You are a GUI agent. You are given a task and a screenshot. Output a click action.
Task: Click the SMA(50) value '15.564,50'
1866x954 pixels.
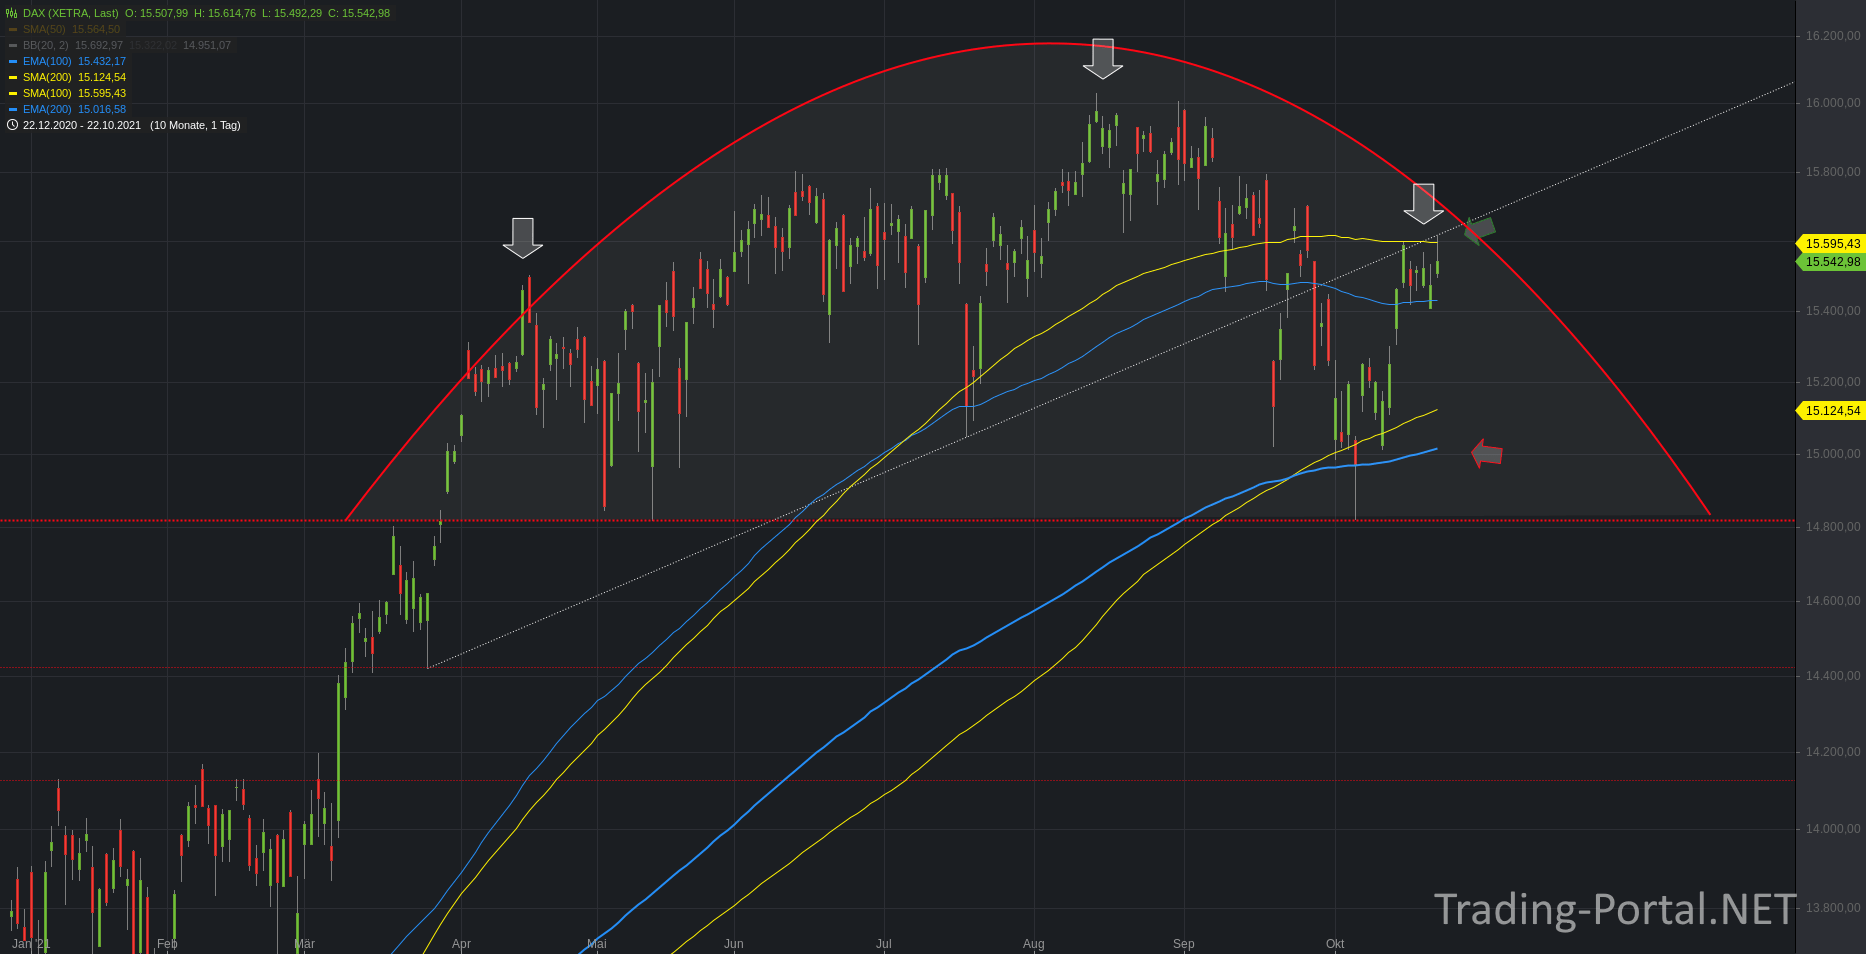click(96, 29)
